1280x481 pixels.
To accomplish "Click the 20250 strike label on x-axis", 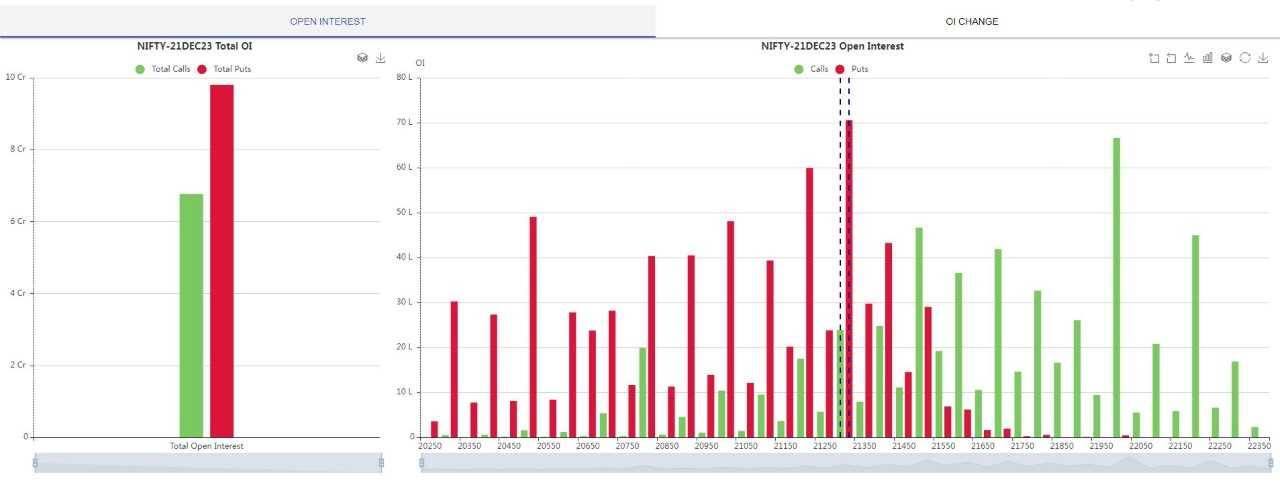I will click(430, 446).
